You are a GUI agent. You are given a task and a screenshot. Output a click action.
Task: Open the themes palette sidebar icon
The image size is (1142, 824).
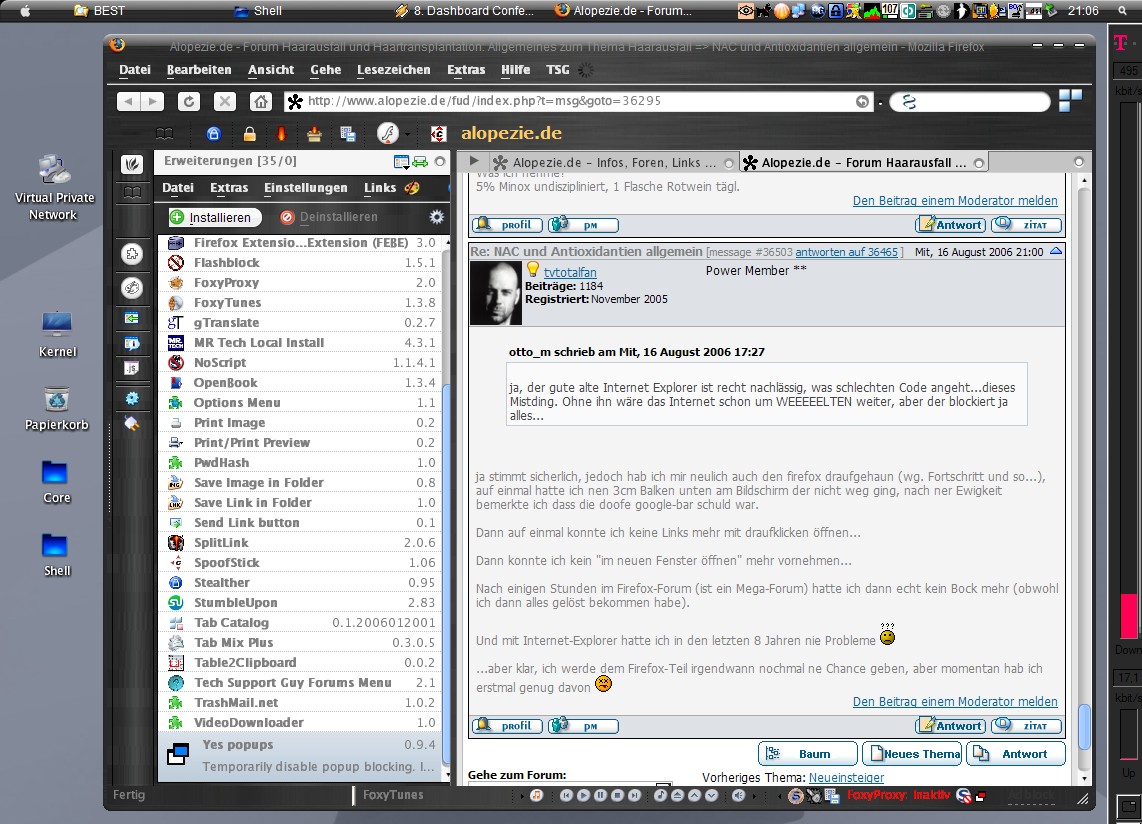[x=131, y=287]
